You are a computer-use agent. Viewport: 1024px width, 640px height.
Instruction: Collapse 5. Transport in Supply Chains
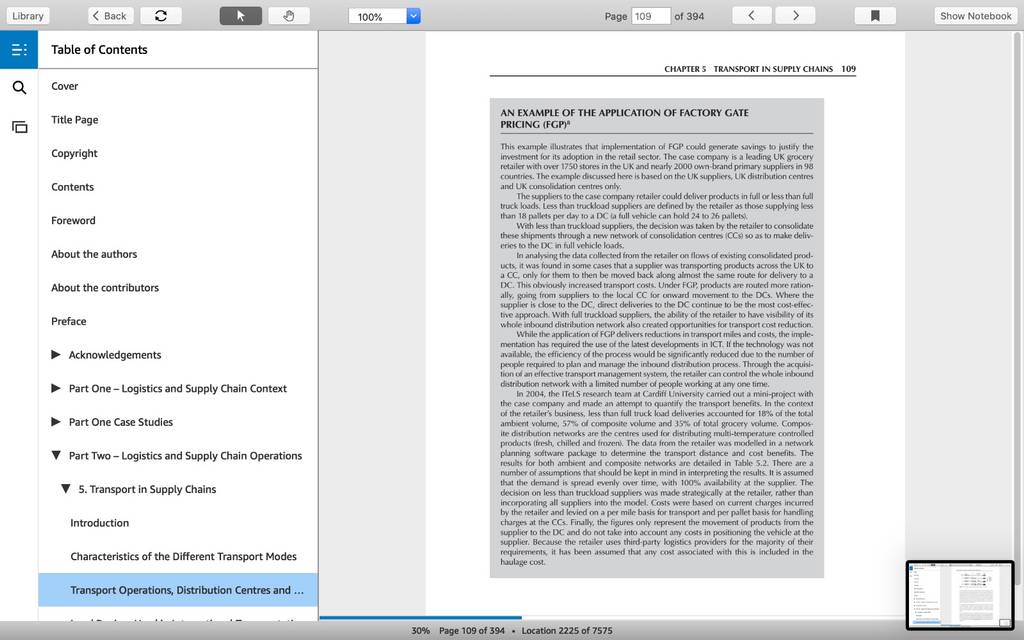pos(65,489)
